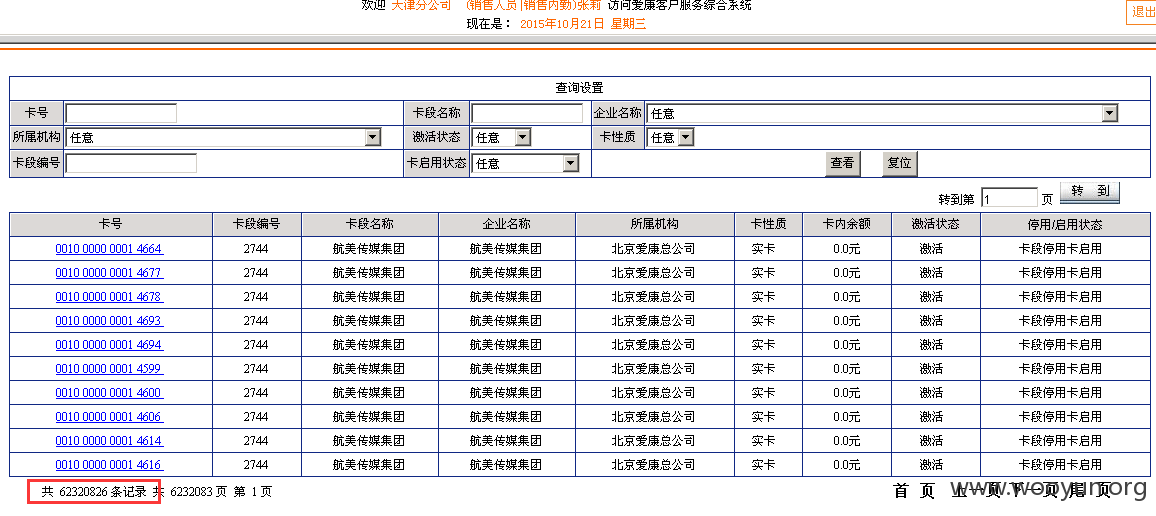Screen dimensions: 1156x516
Task: Click the 查看 search button
Action: (842, 164)
